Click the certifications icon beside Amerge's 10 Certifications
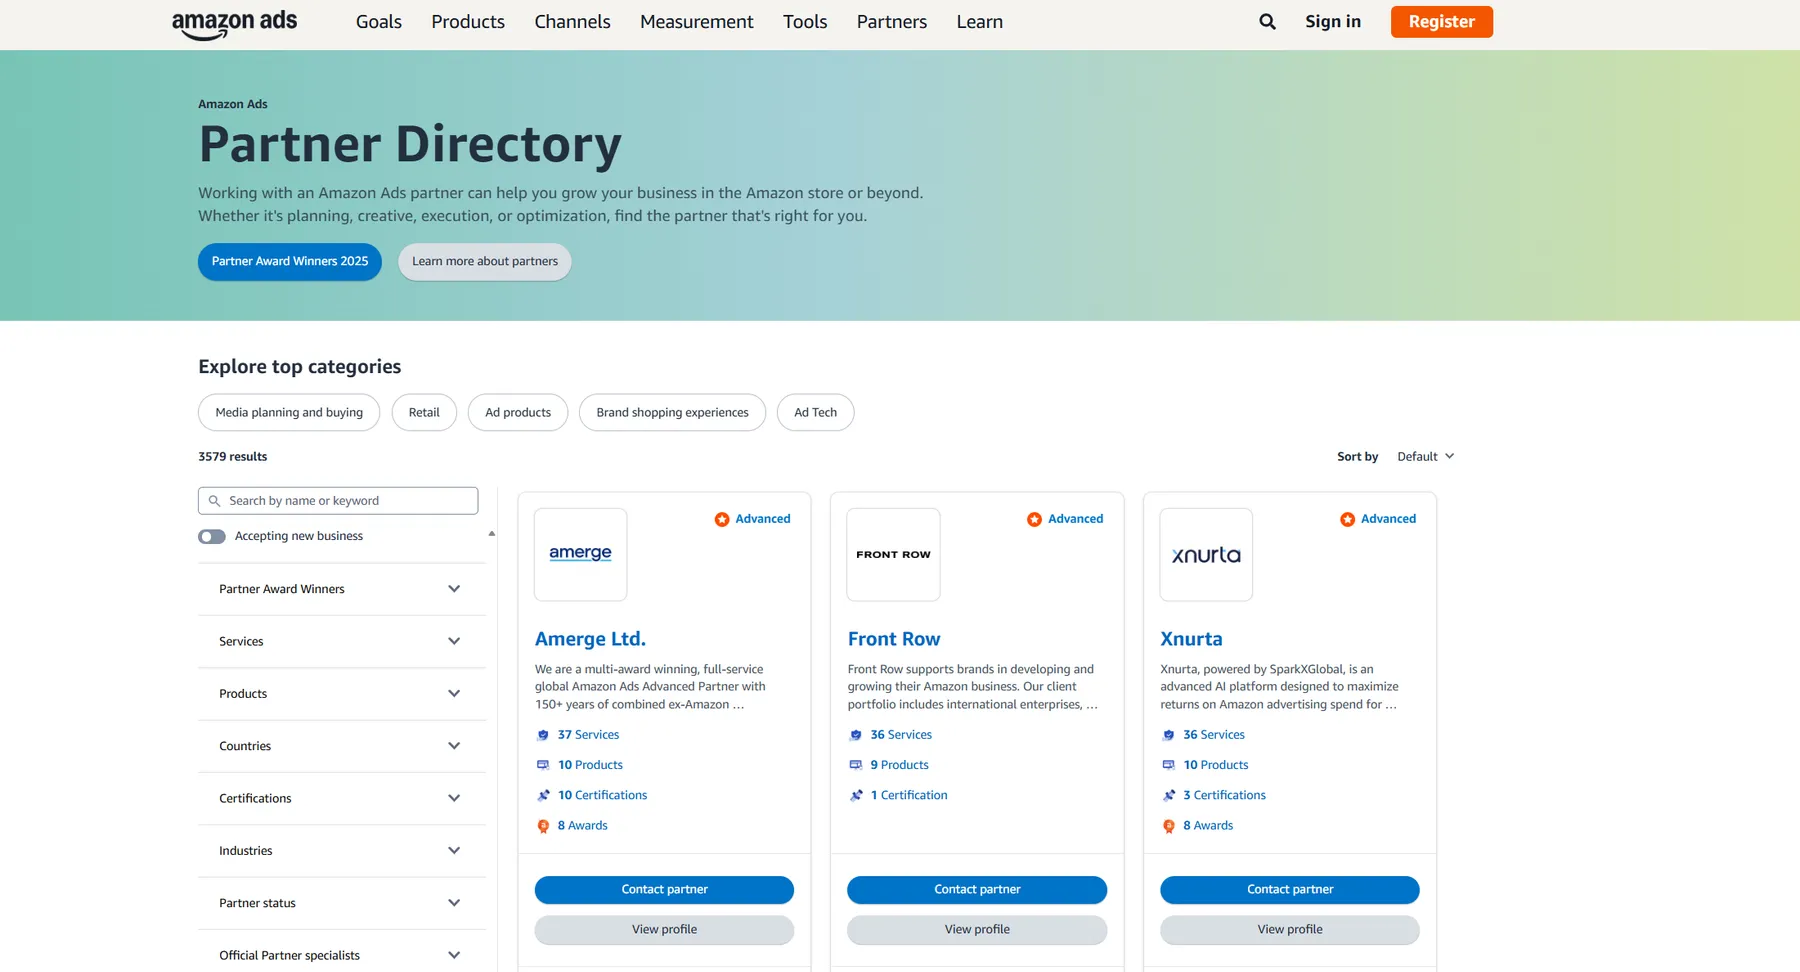1800x972 pixels. (x=543, y=795)
